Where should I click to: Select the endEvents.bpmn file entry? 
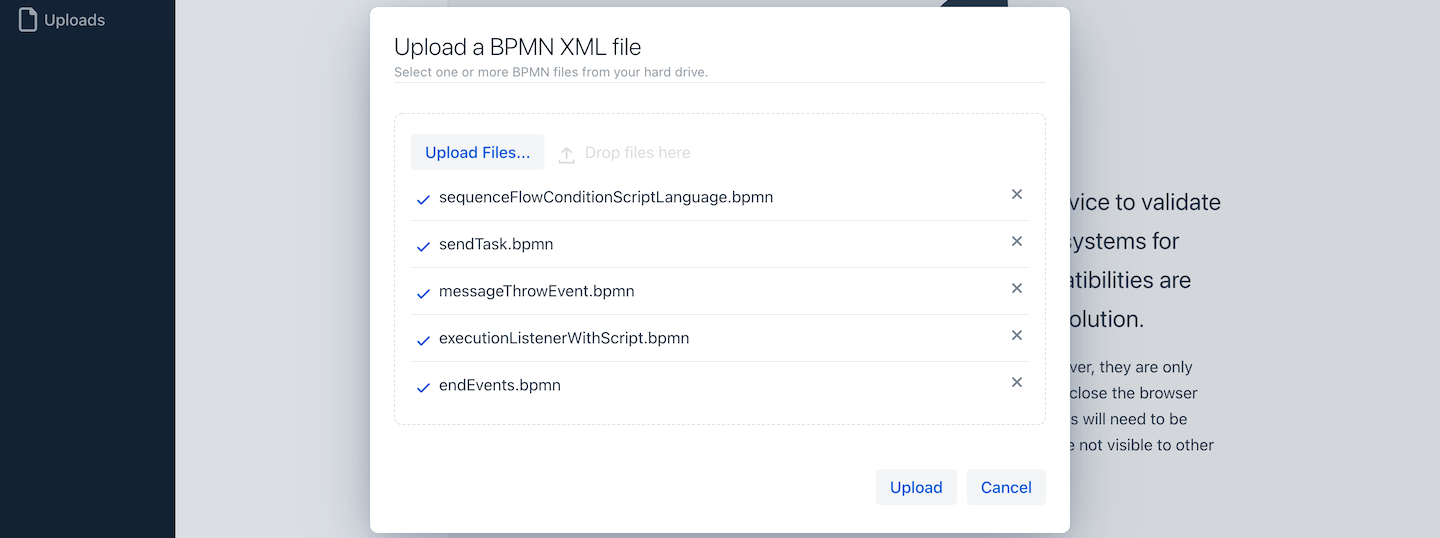[x=499, y=385]
